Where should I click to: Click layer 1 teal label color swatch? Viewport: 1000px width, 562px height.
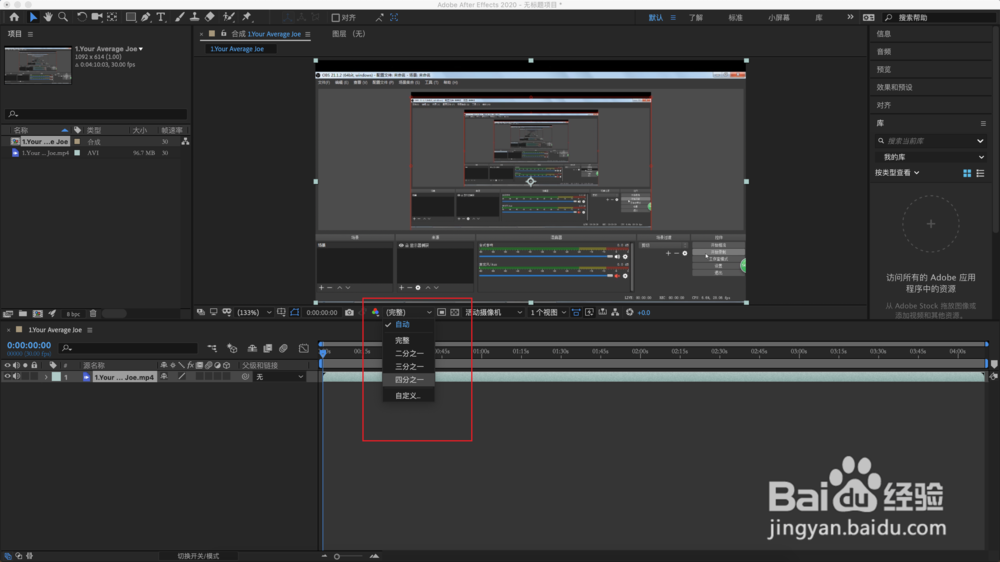[x=56, y=377]
